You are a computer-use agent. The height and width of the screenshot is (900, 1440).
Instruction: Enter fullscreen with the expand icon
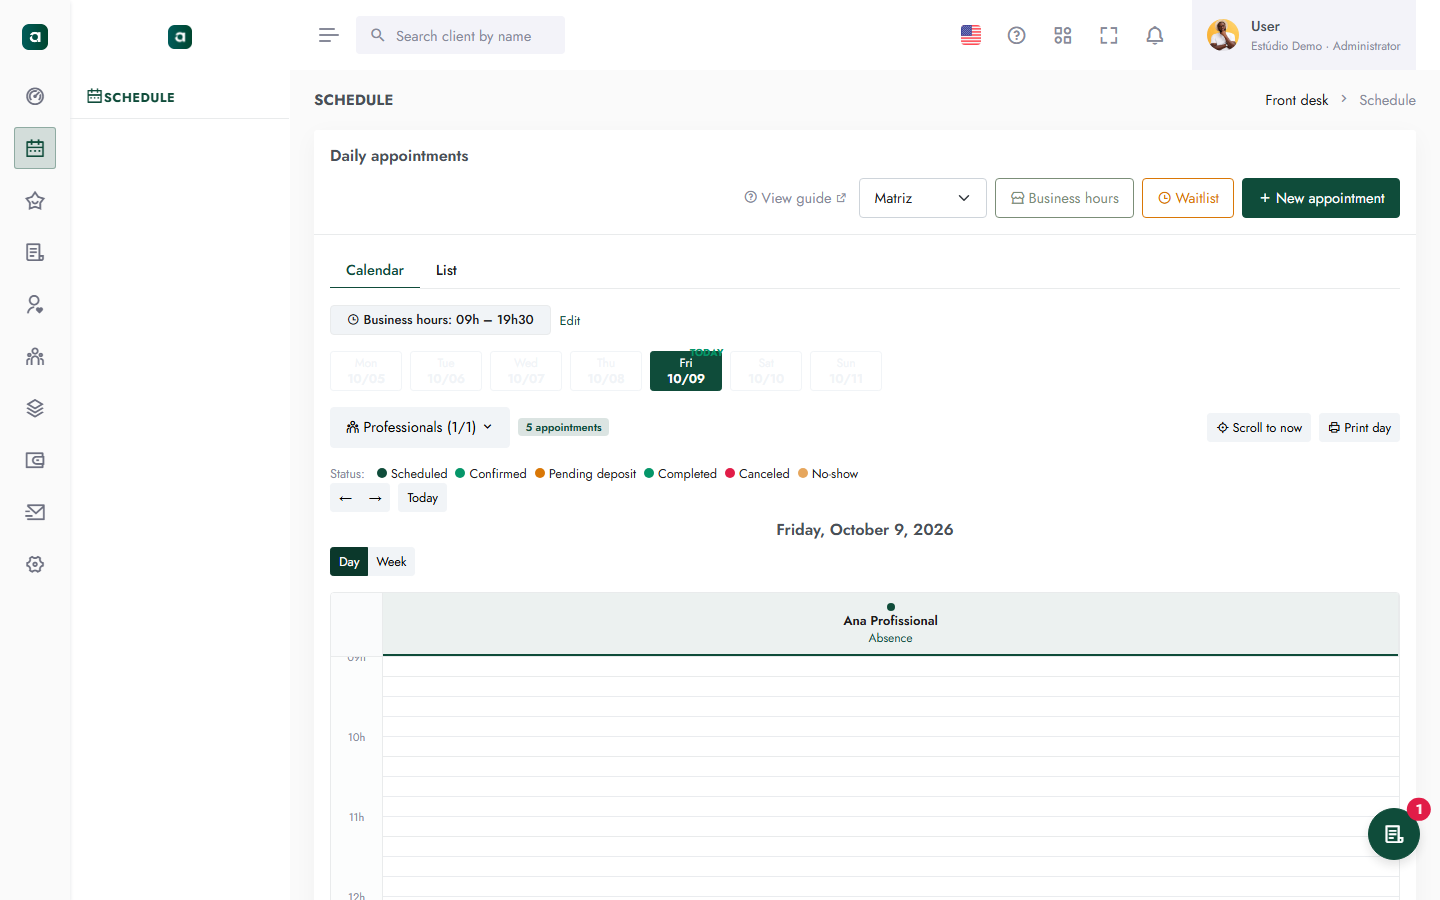1109,36
